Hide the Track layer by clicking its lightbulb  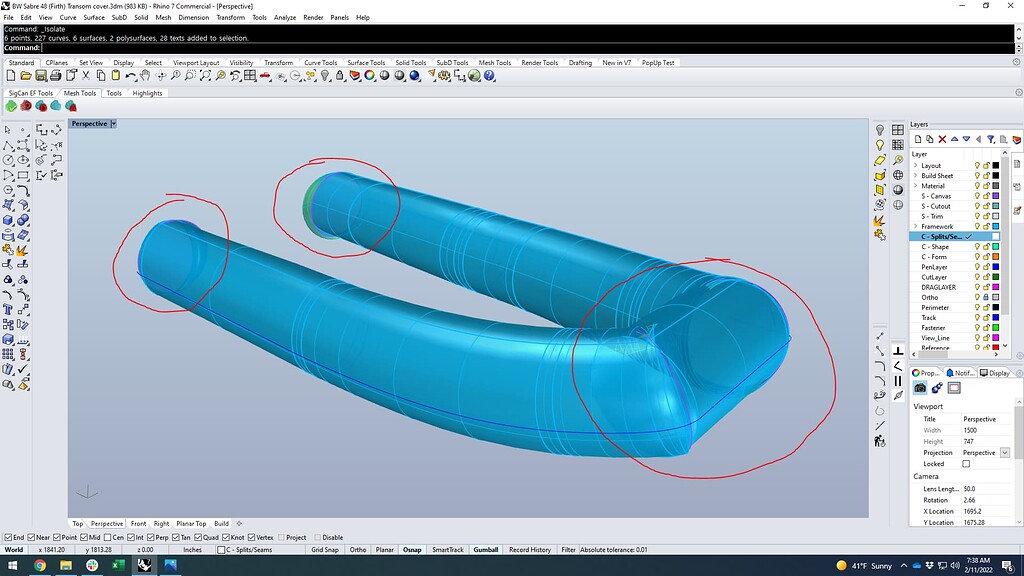tap(977, 317)
